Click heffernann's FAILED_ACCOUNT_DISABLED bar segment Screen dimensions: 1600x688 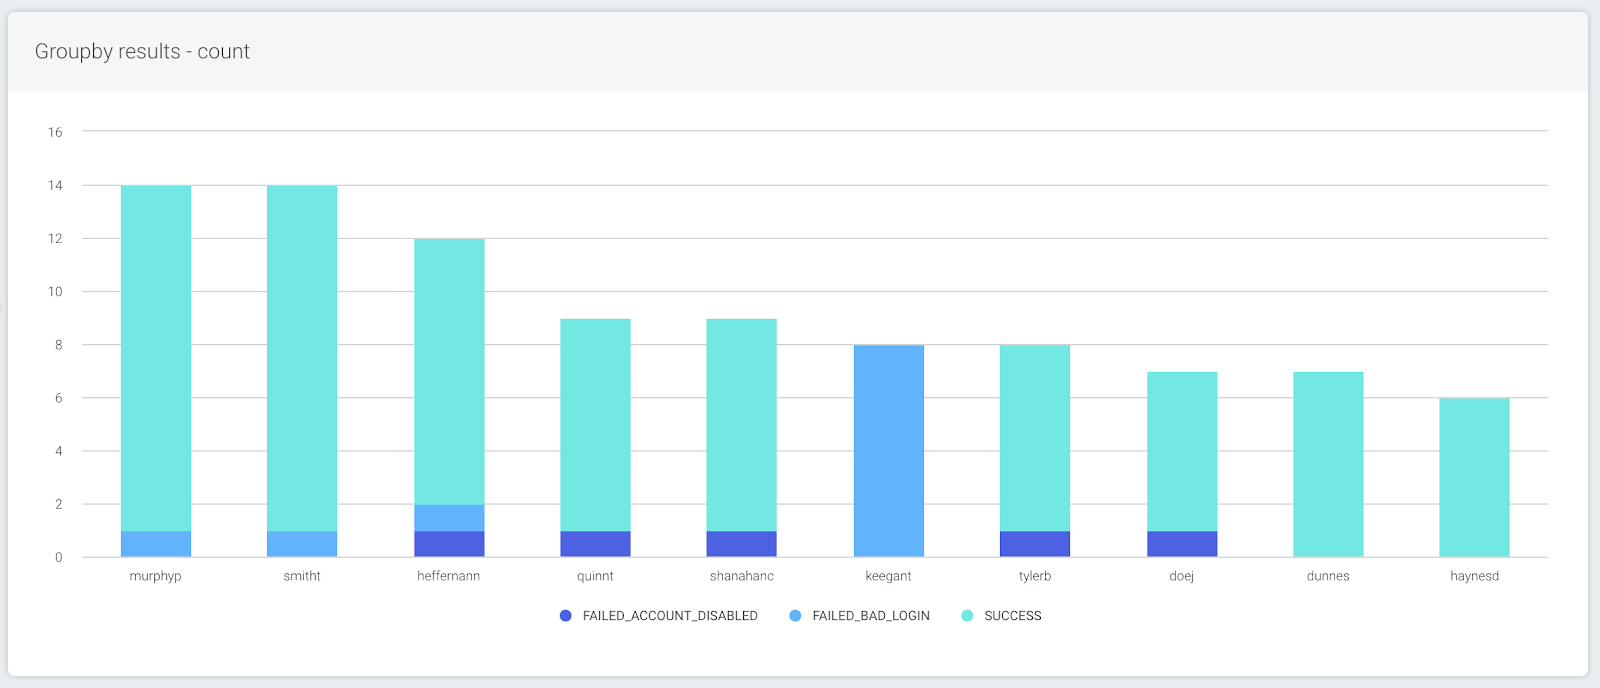tap(449, 544)
